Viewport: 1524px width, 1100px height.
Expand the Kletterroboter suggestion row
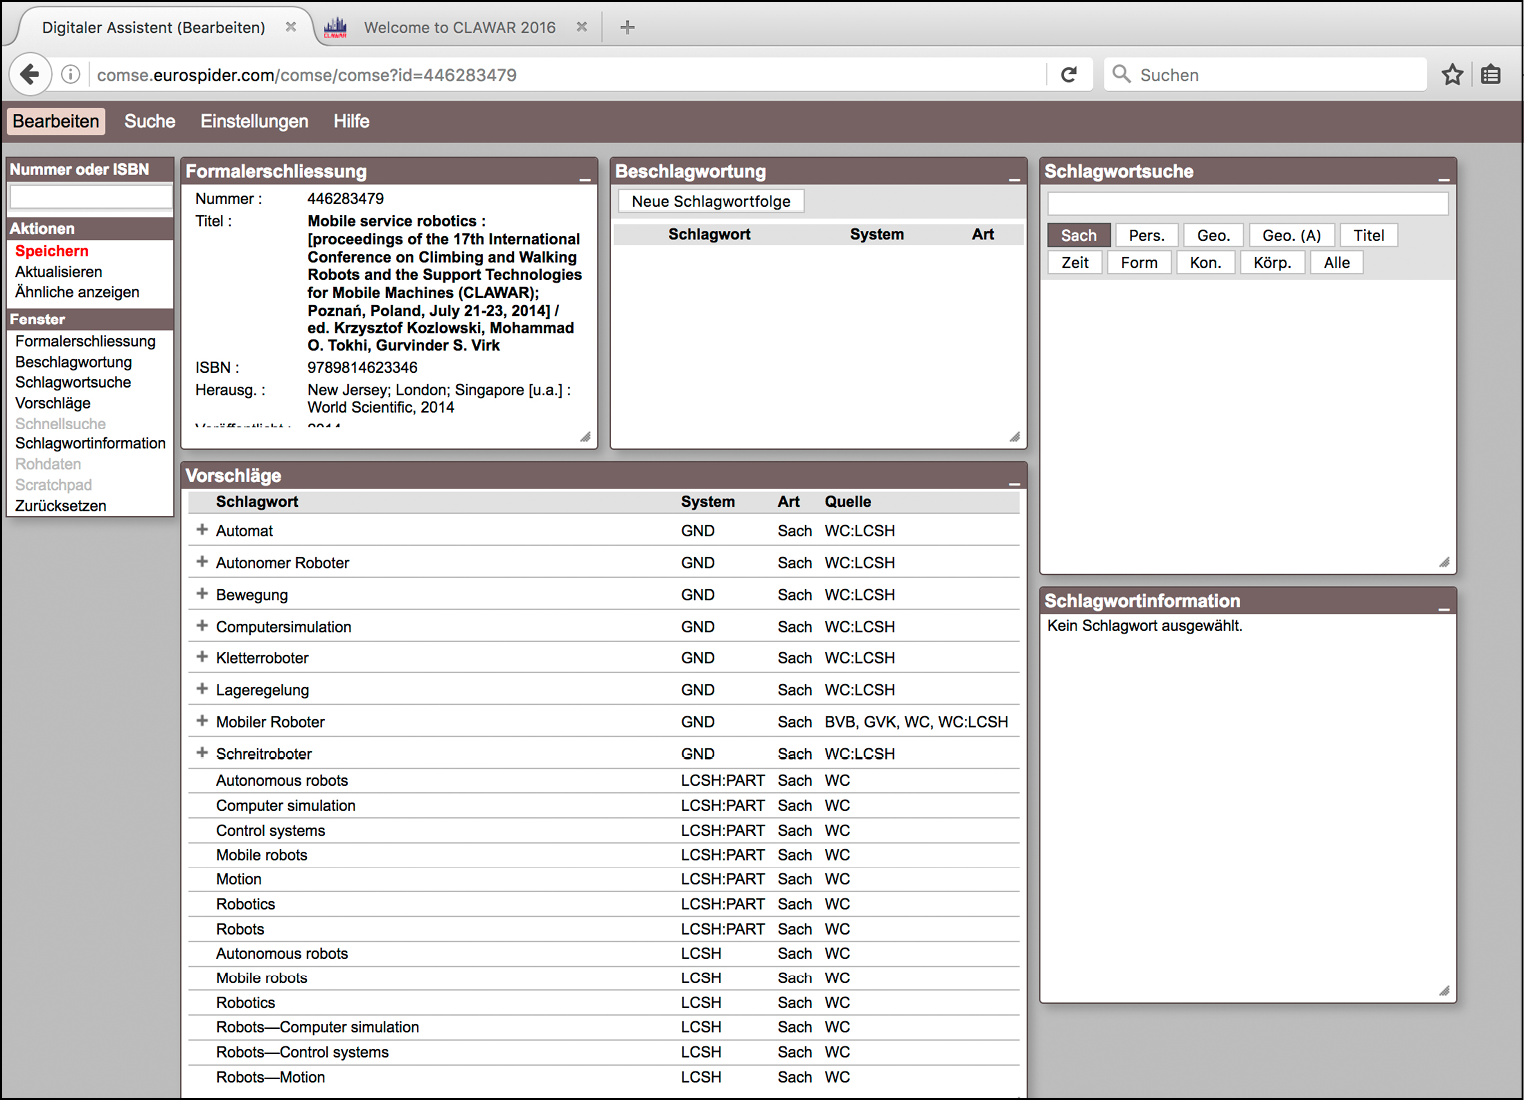202,657
